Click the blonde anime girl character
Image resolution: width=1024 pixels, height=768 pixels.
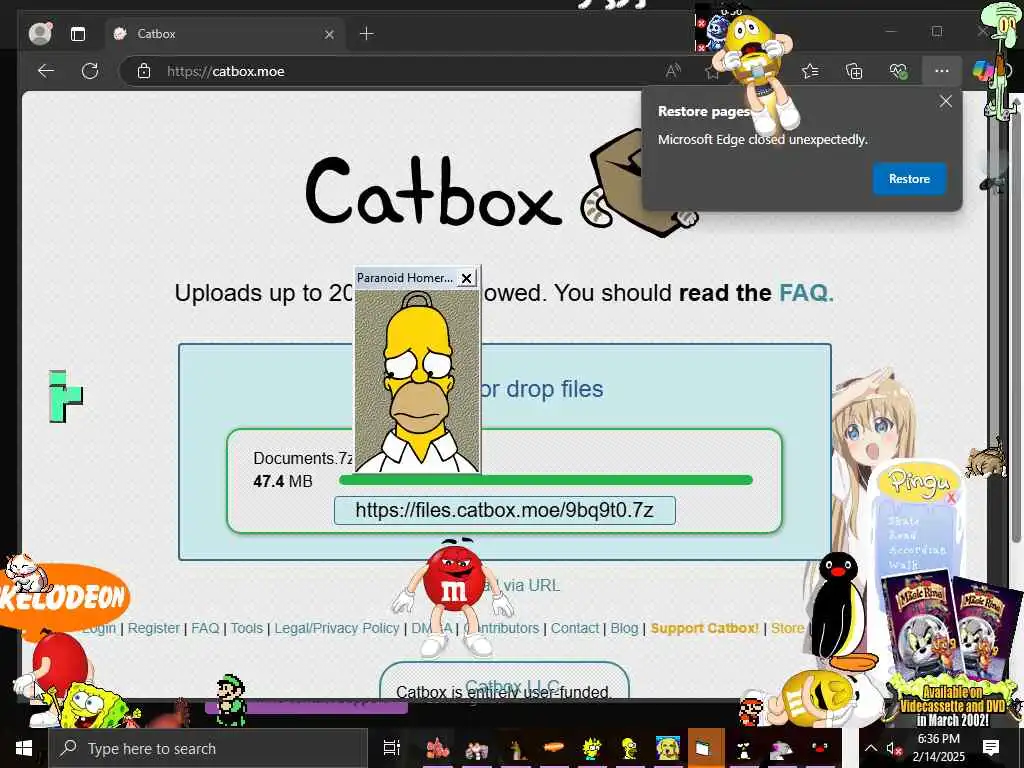[872, 431]
